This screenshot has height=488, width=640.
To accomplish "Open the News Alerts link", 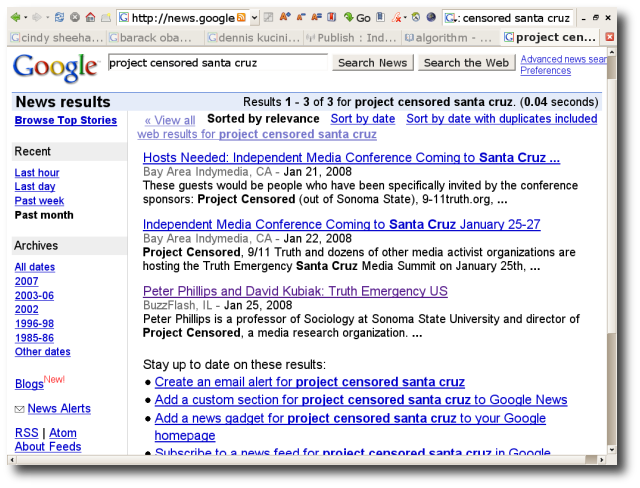I will 59,408.
